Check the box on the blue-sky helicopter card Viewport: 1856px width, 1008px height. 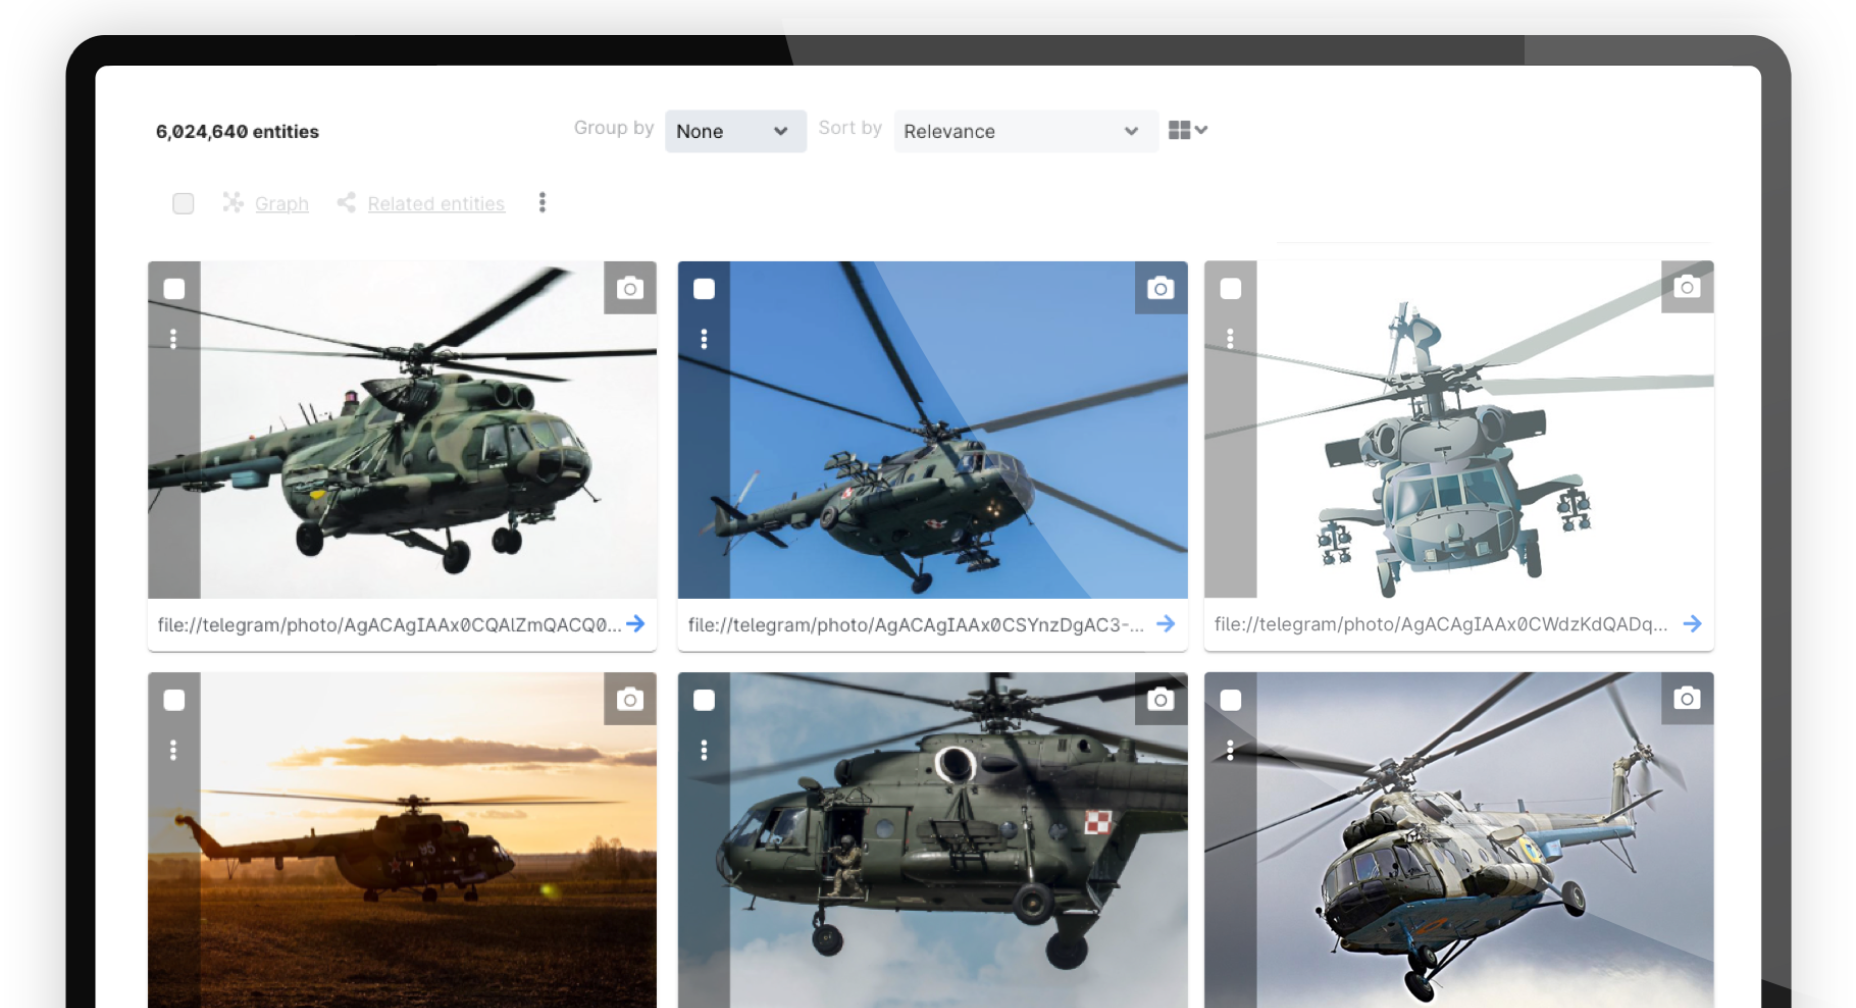[x=704, y=289]
